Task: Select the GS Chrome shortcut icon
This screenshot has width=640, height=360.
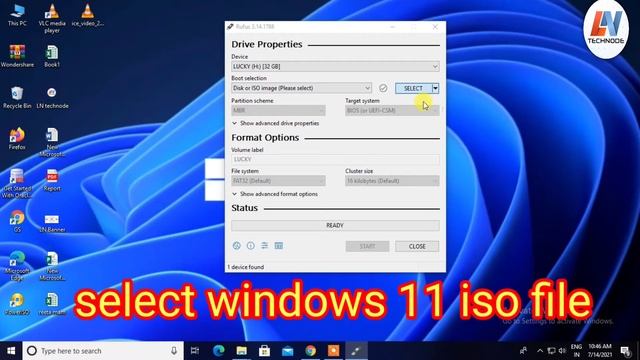Action: click(x=17, y=222)
